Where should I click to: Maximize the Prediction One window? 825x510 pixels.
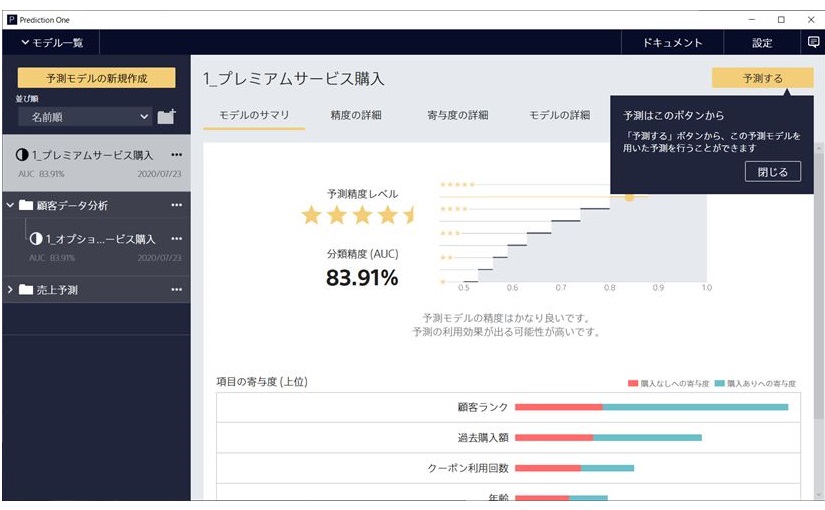click(x=781, y=19)
